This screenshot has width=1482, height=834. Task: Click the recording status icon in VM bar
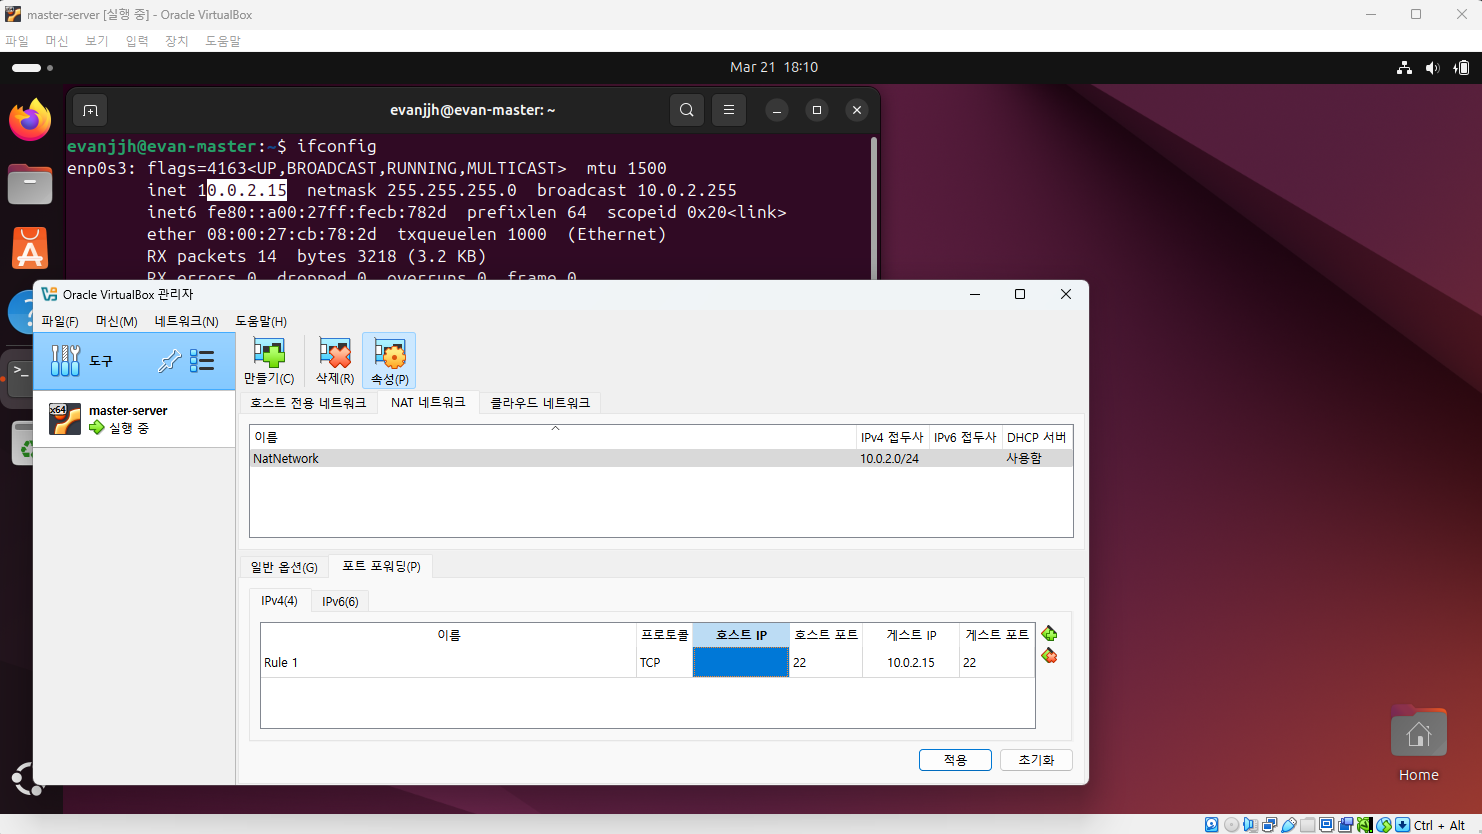point(1346,825)
